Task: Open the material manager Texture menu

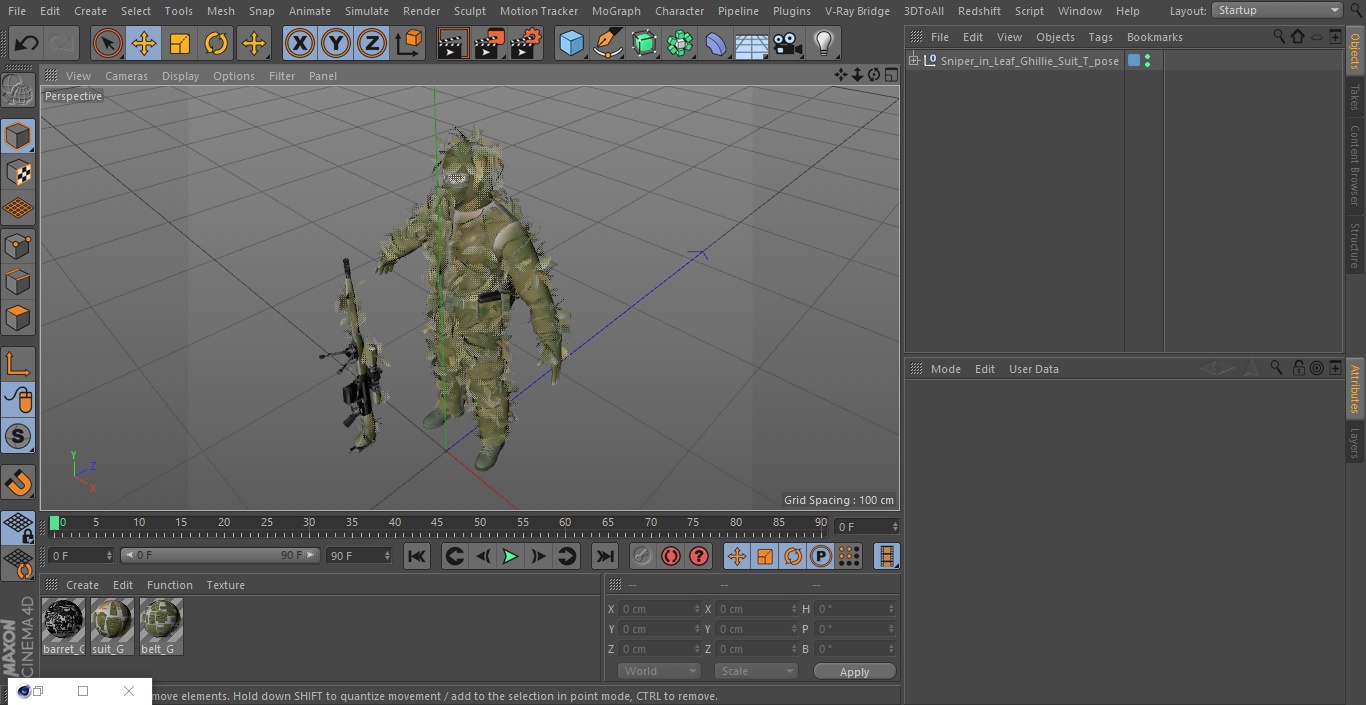Action: (x=225, y=585)
